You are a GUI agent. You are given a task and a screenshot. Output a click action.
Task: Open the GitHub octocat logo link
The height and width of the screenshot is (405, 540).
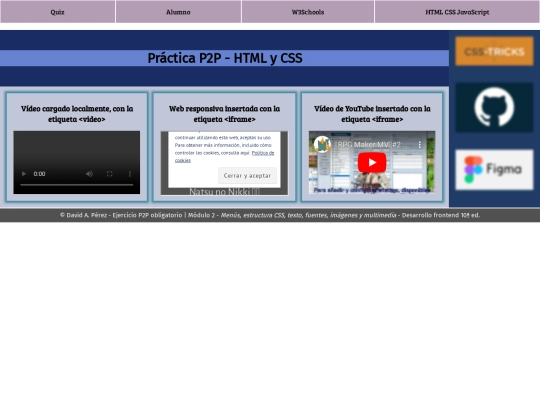(x=494, y=107)
